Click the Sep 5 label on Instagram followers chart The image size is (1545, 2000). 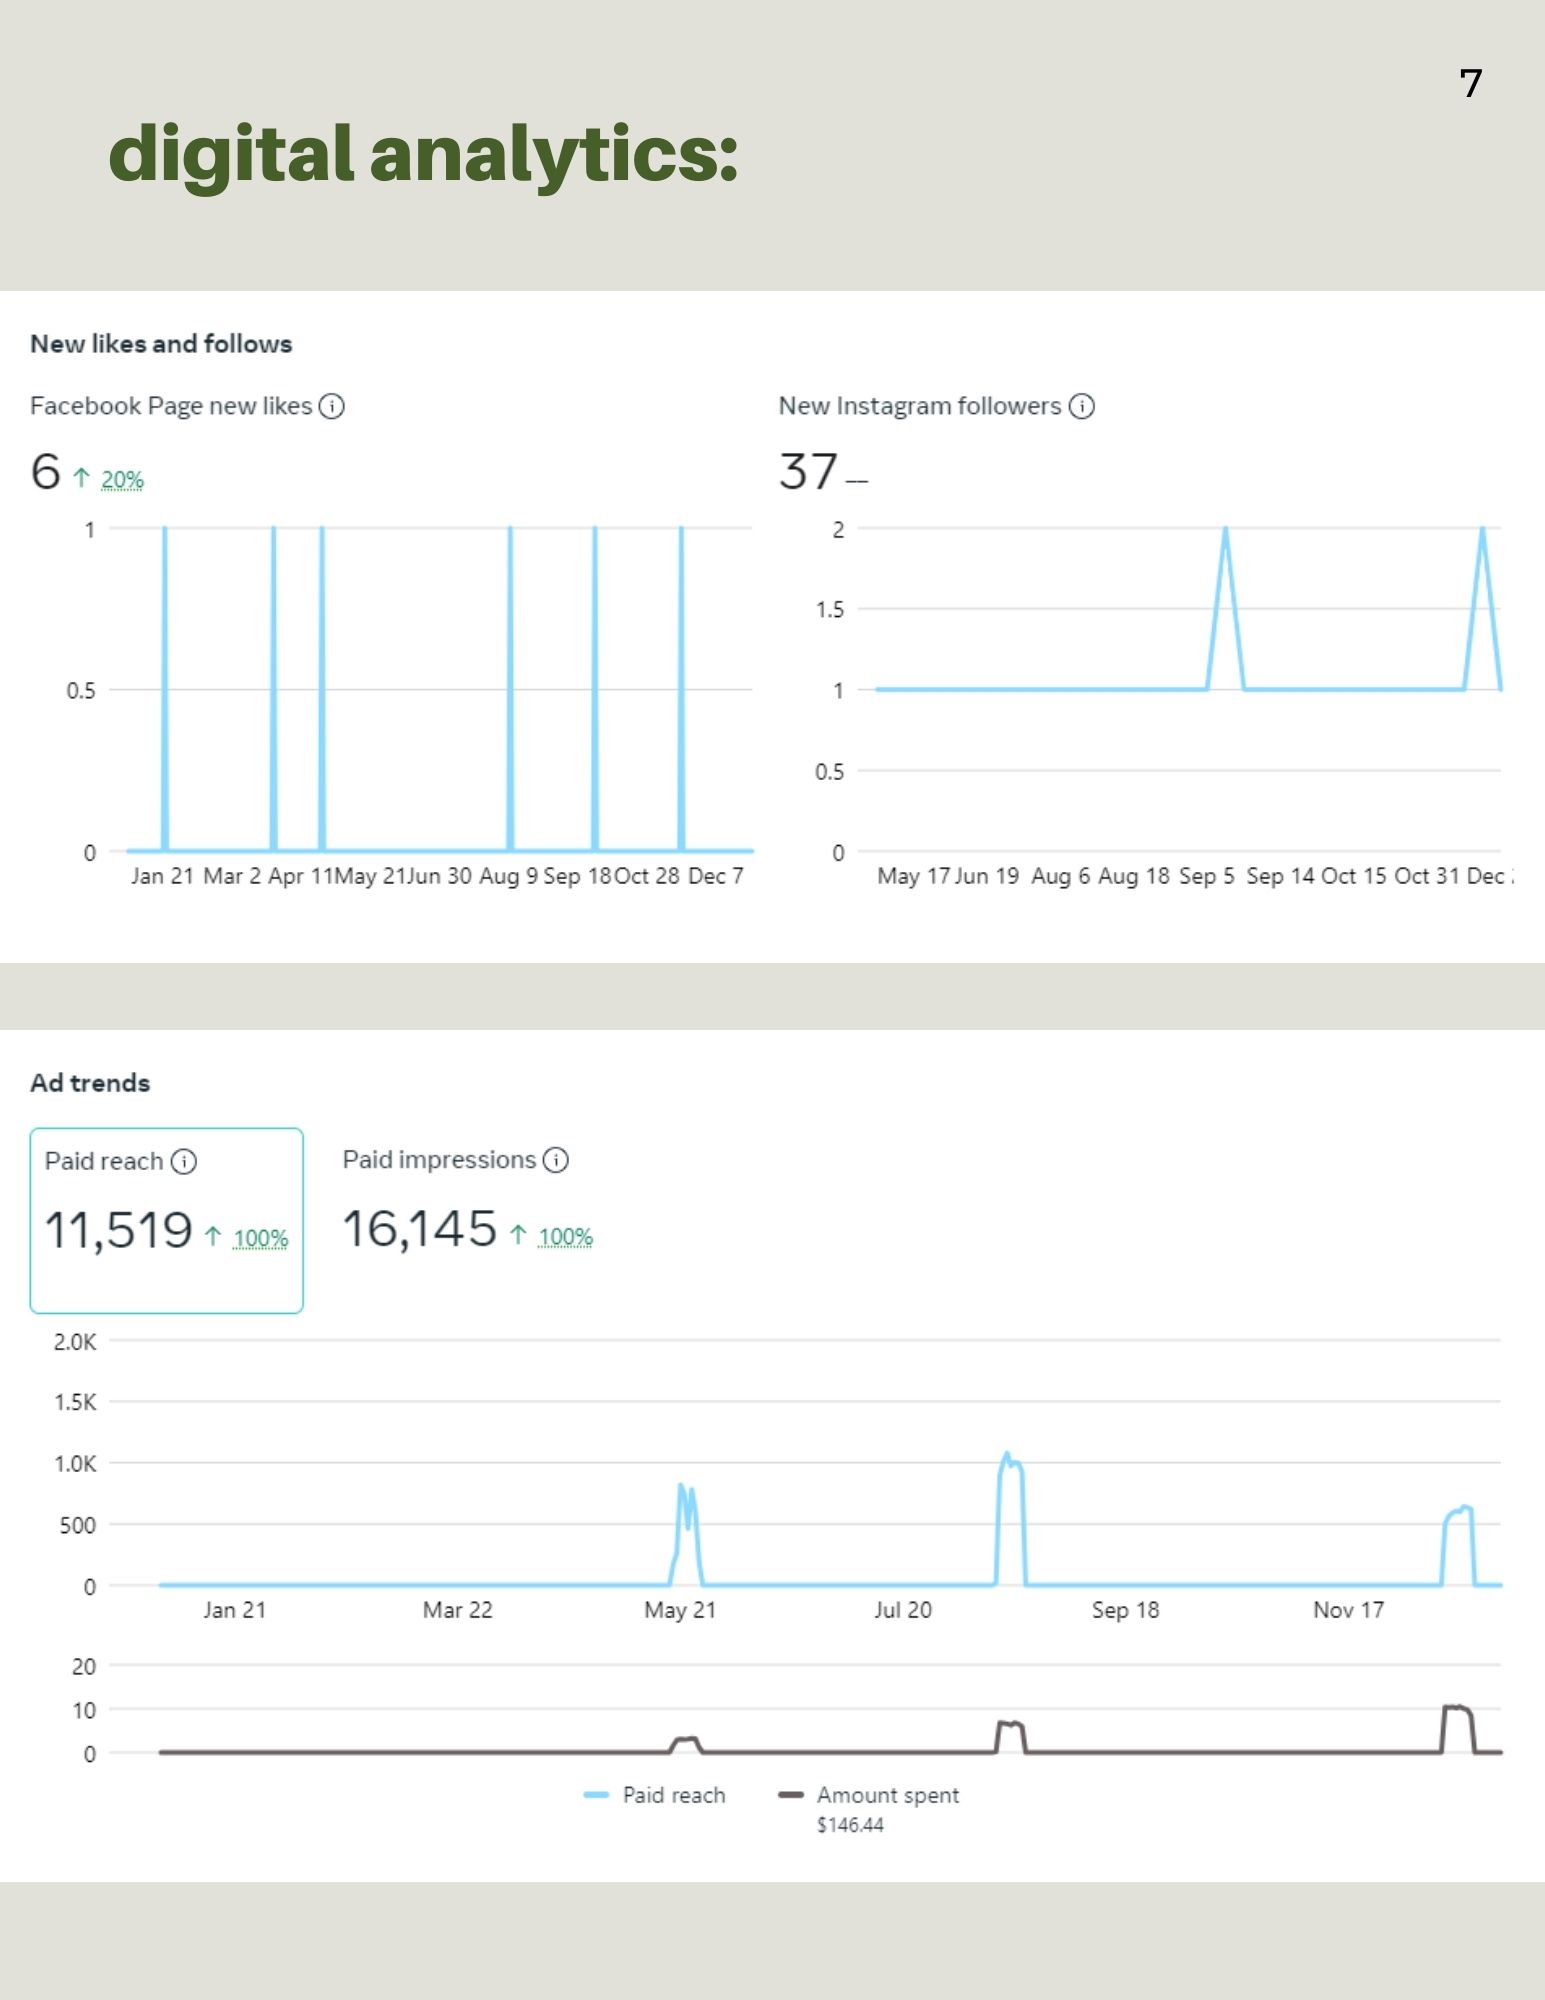1206,876
